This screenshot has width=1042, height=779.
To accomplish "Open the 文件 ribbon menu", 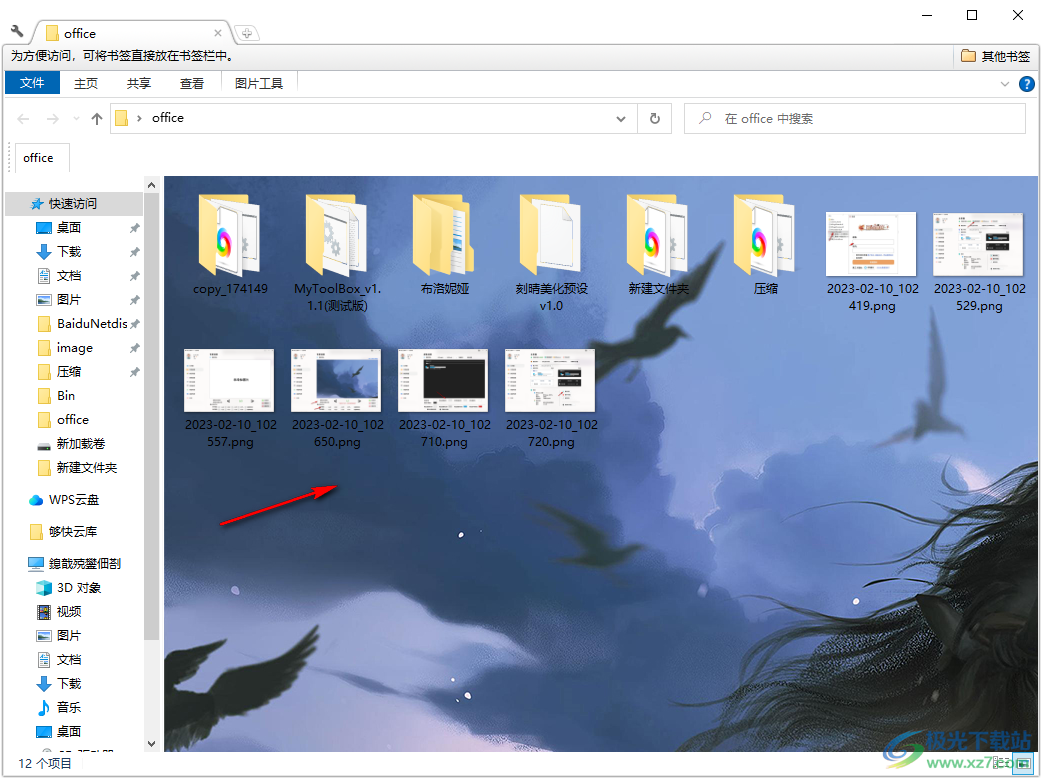I will coord(32,83).
